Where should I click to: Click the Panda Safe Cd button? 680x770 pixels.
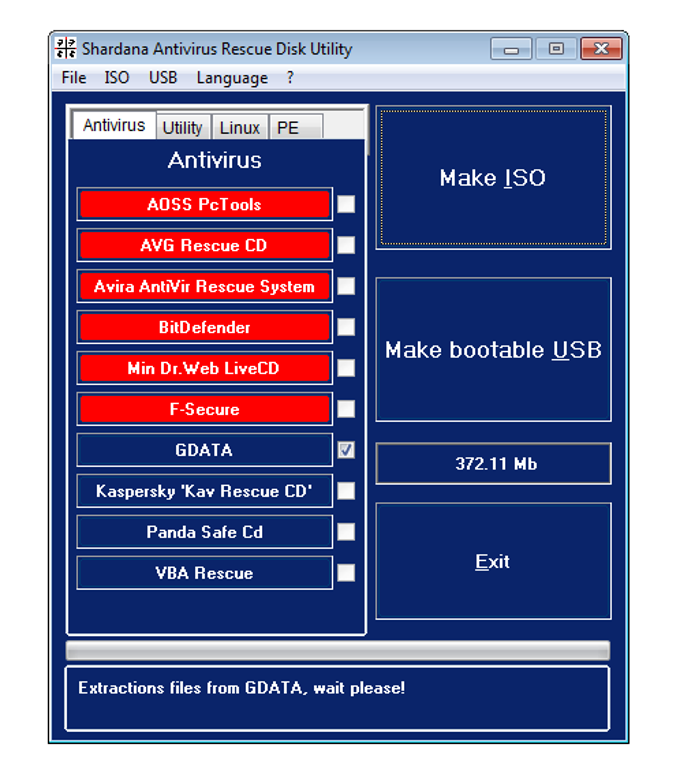pyautogui.click(x=204, y=532)
